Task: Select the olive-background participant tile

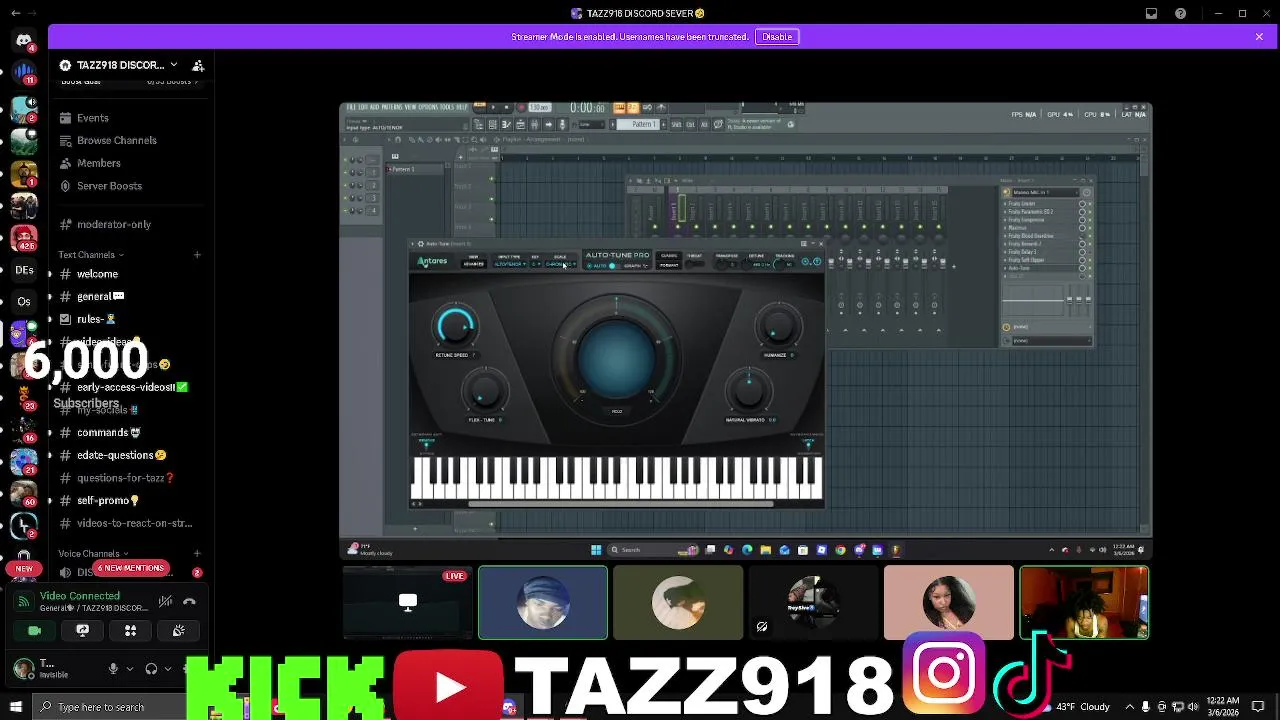Action: click(x=678, y=602)
